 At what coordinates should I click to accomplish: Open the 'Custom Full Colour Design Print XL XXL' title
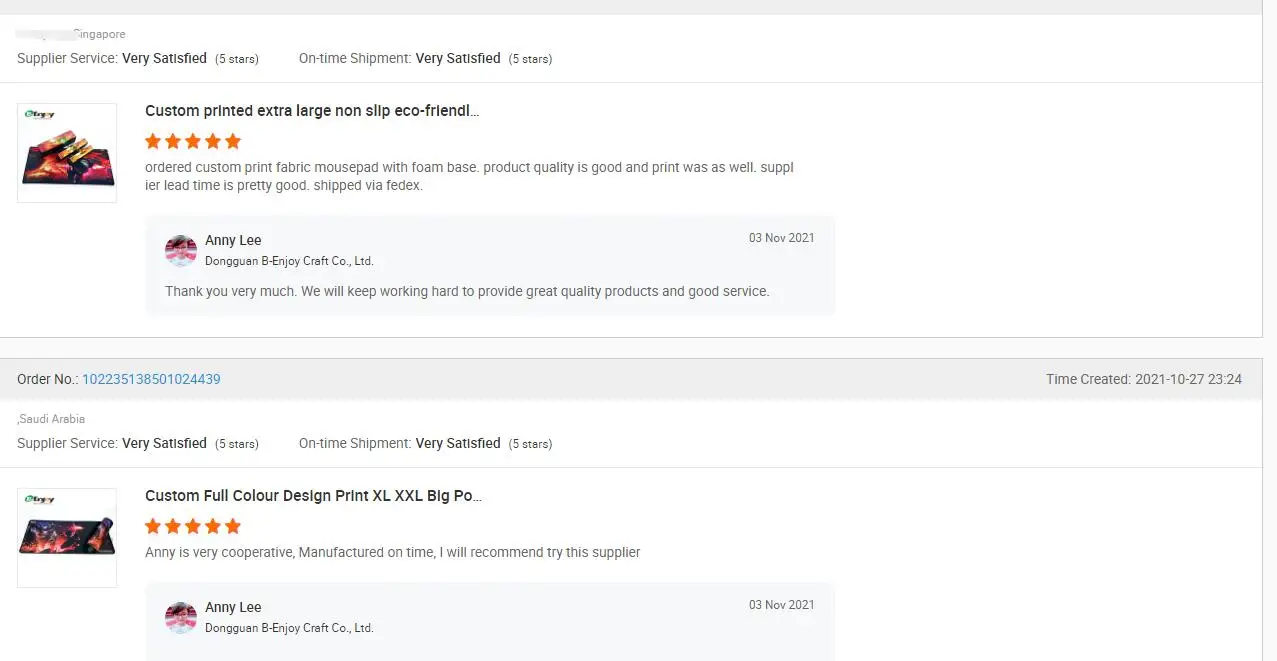coord(313,496)
